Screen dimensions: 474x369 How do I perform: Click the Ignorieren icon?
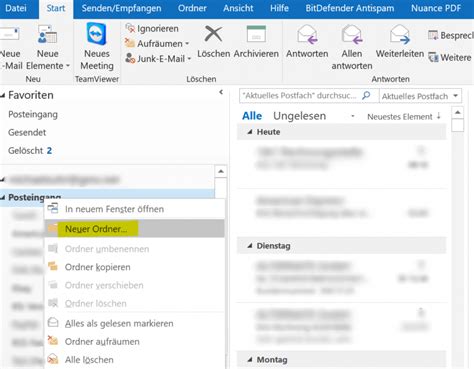coord(130,28)
